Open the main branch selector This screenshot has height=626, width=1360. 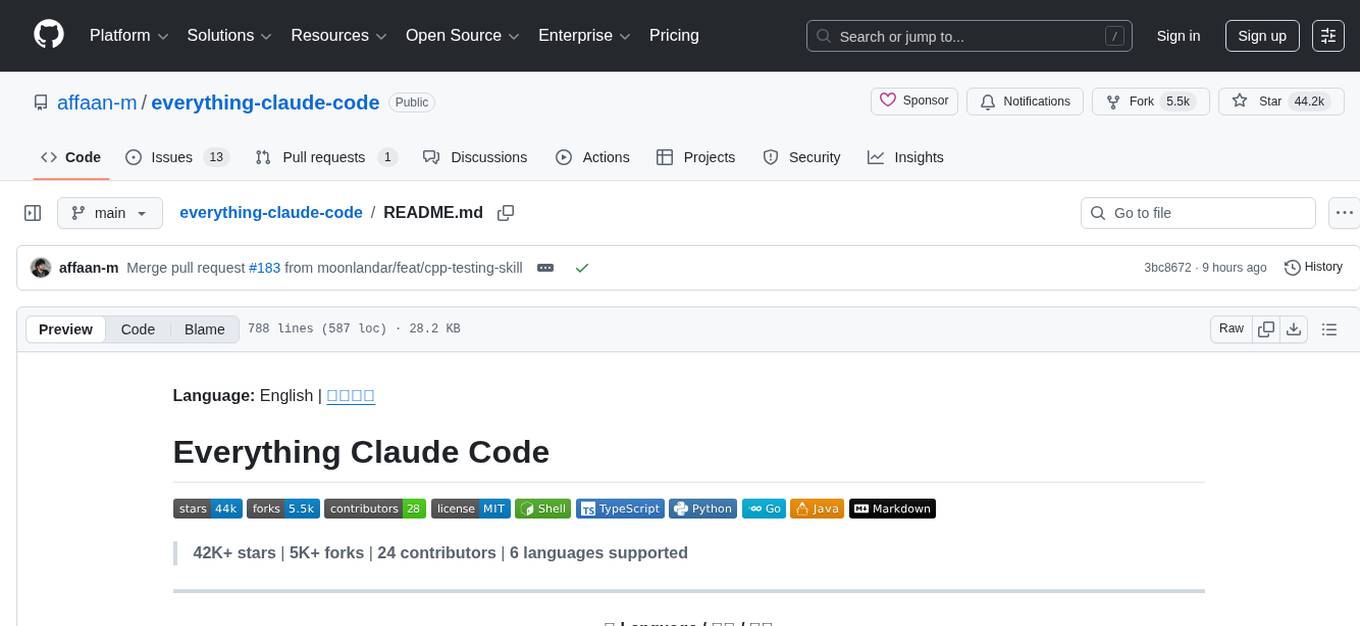[x=110, y=212]
